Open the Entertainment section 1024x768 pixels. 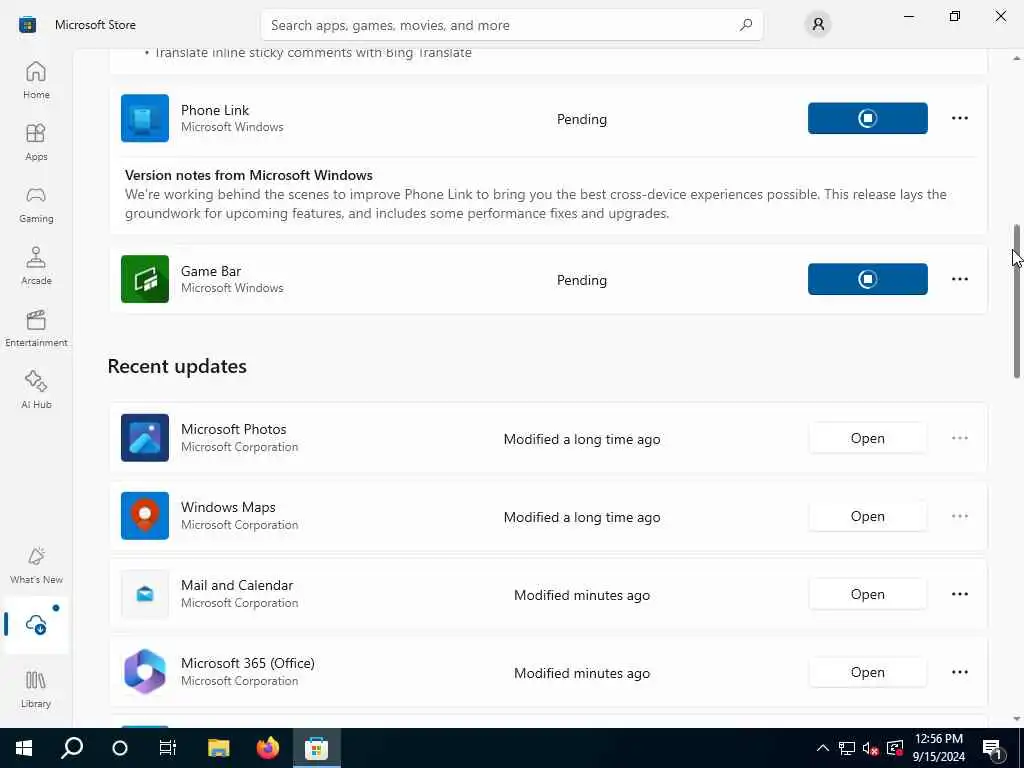pos(36,328)
